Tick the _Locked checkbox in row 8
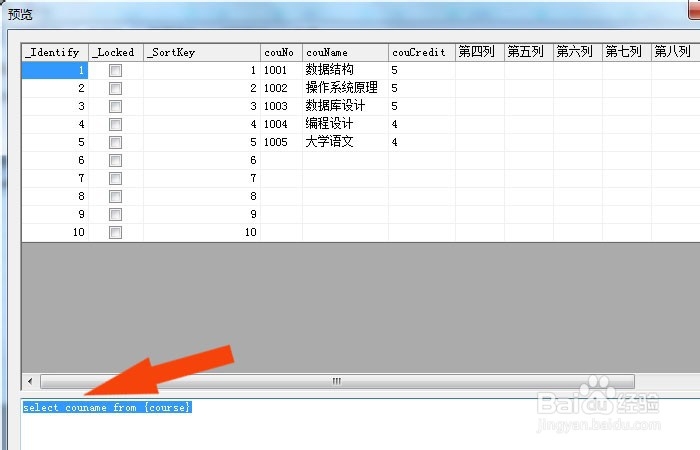Screen dimensions: 700x450 [116, 196]
